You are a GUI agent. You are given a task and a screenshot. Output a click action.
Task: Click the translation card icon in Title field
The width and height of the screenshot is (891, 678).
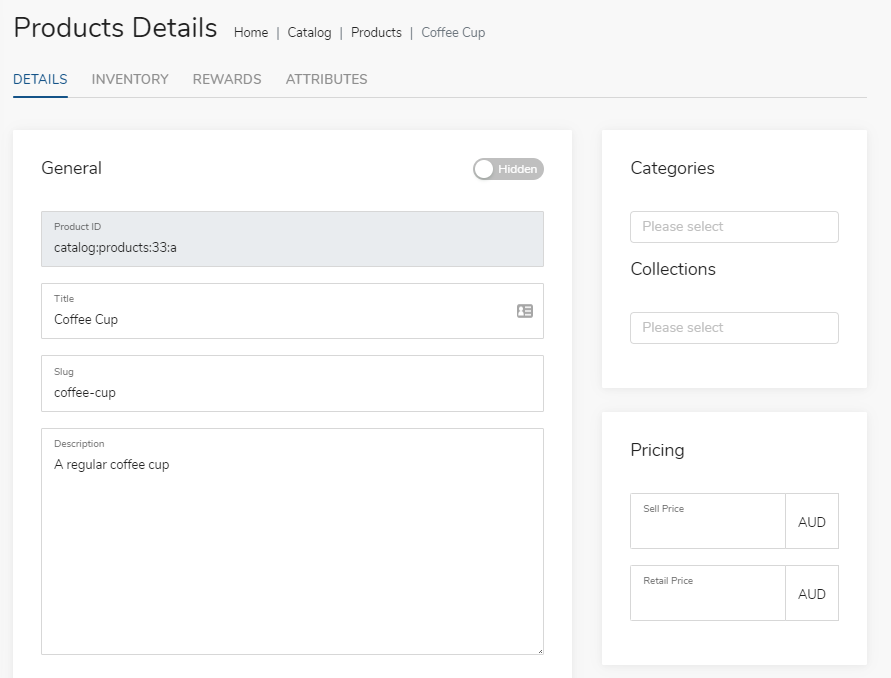click(x=524, y=311)
